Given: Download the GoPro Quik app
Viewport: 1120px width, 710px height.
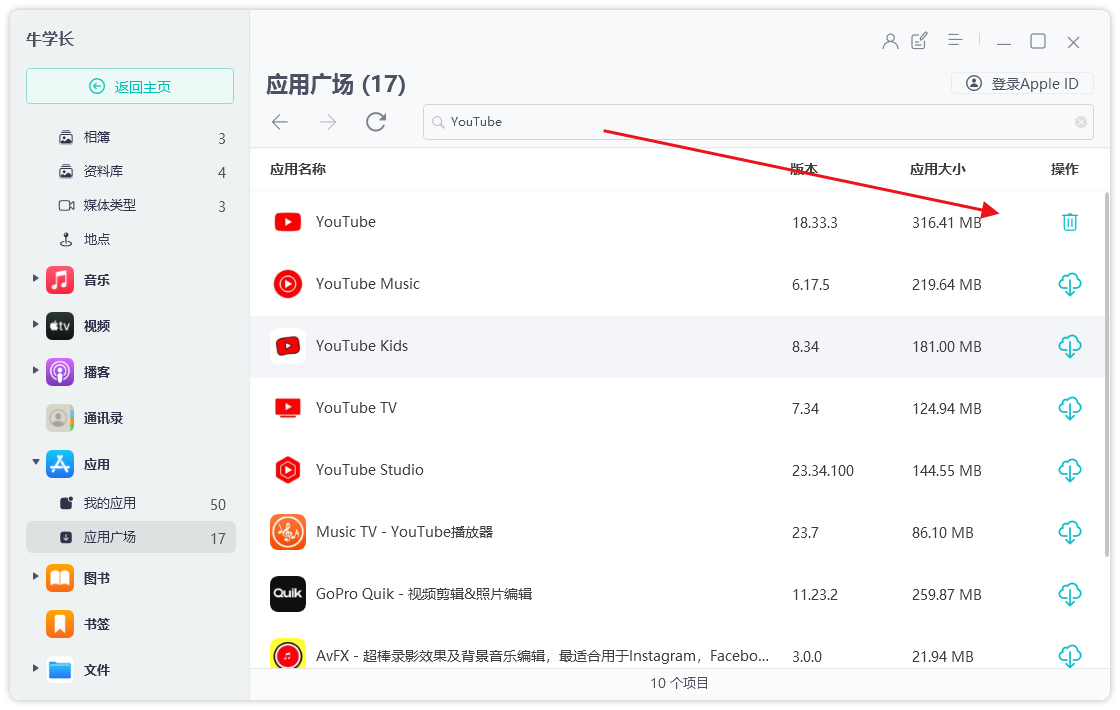Looking at the screenshot, I should (1070, 594).
